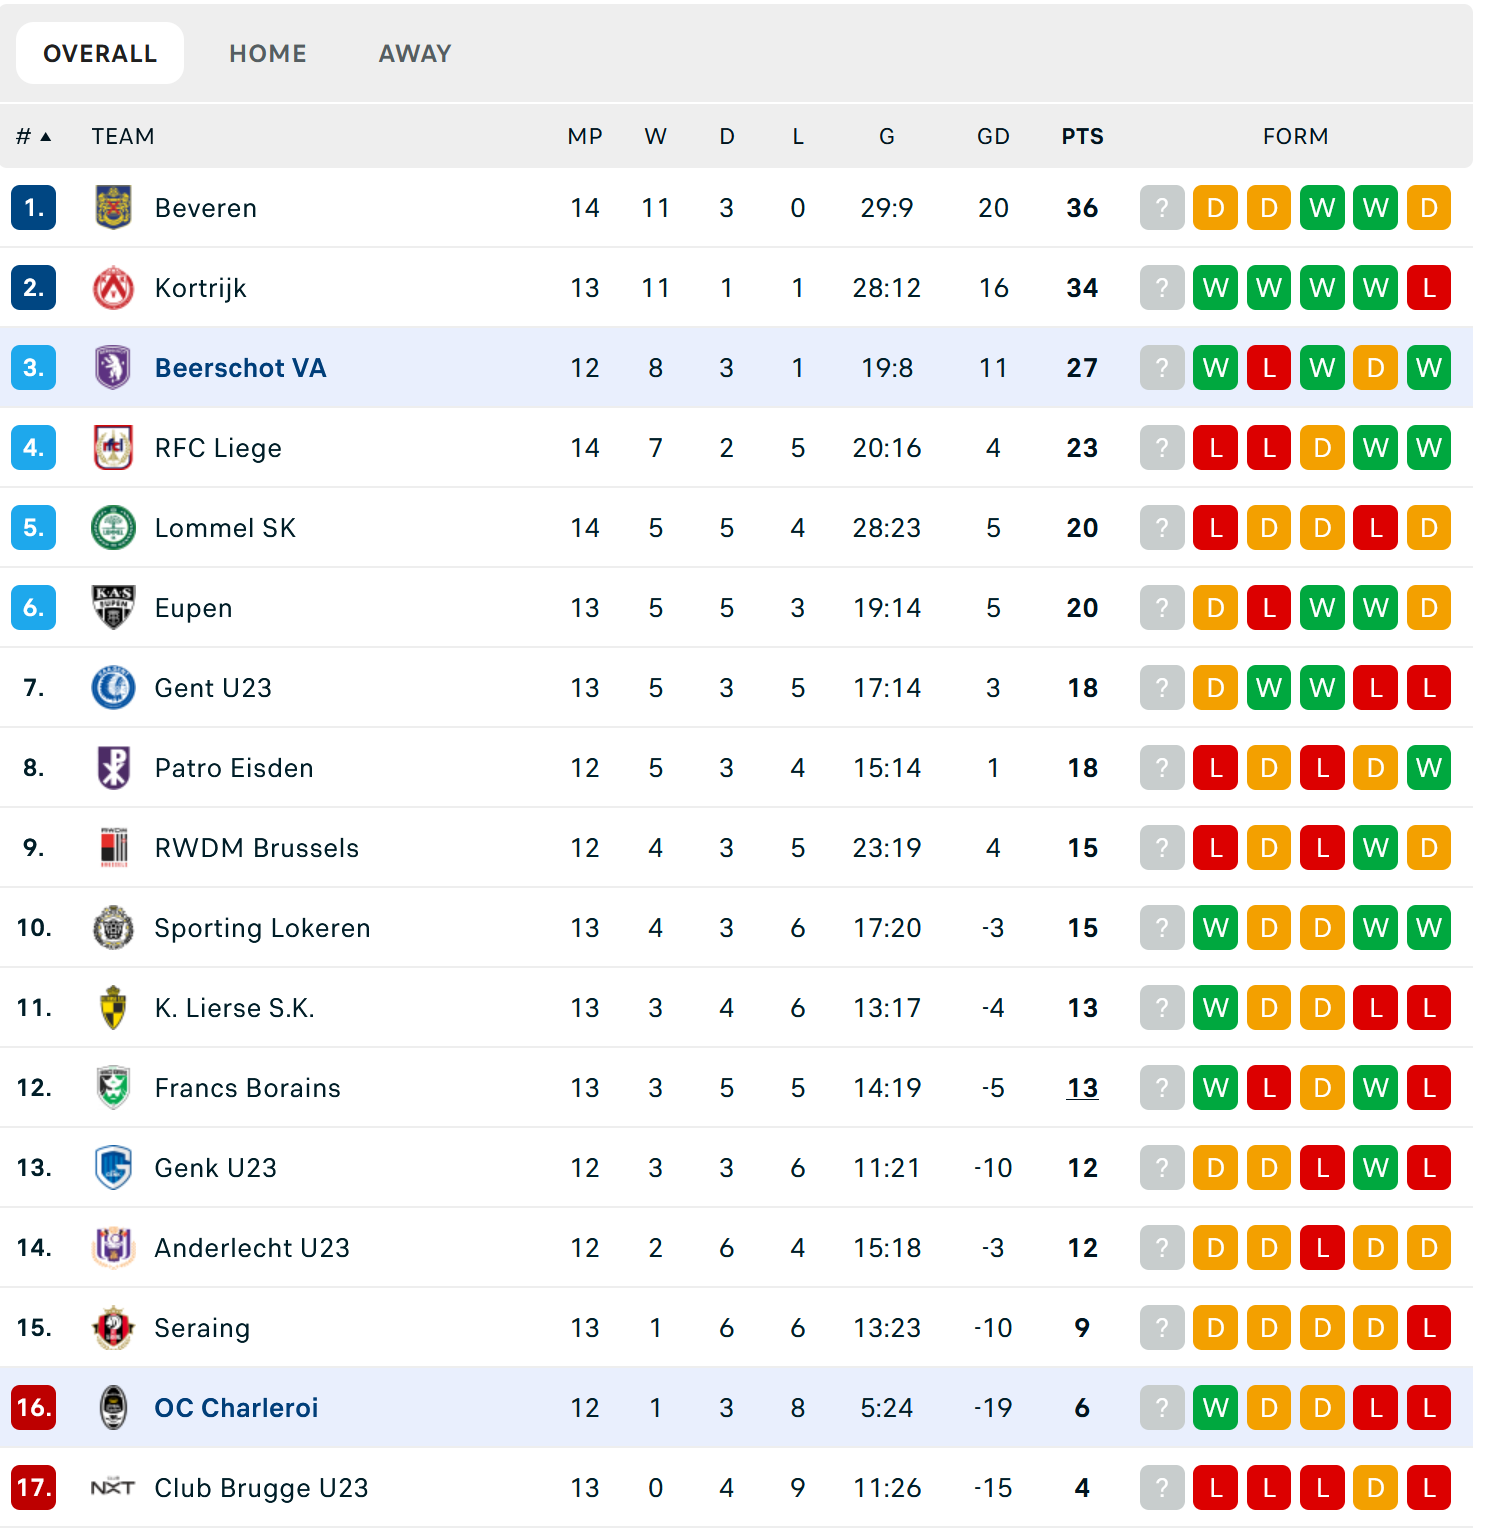The height and width of the screenshot is (1532, 1497).
Task: Click the Kortrijk club crest icon
Action: pyautogui.click(x=113, y=288)
